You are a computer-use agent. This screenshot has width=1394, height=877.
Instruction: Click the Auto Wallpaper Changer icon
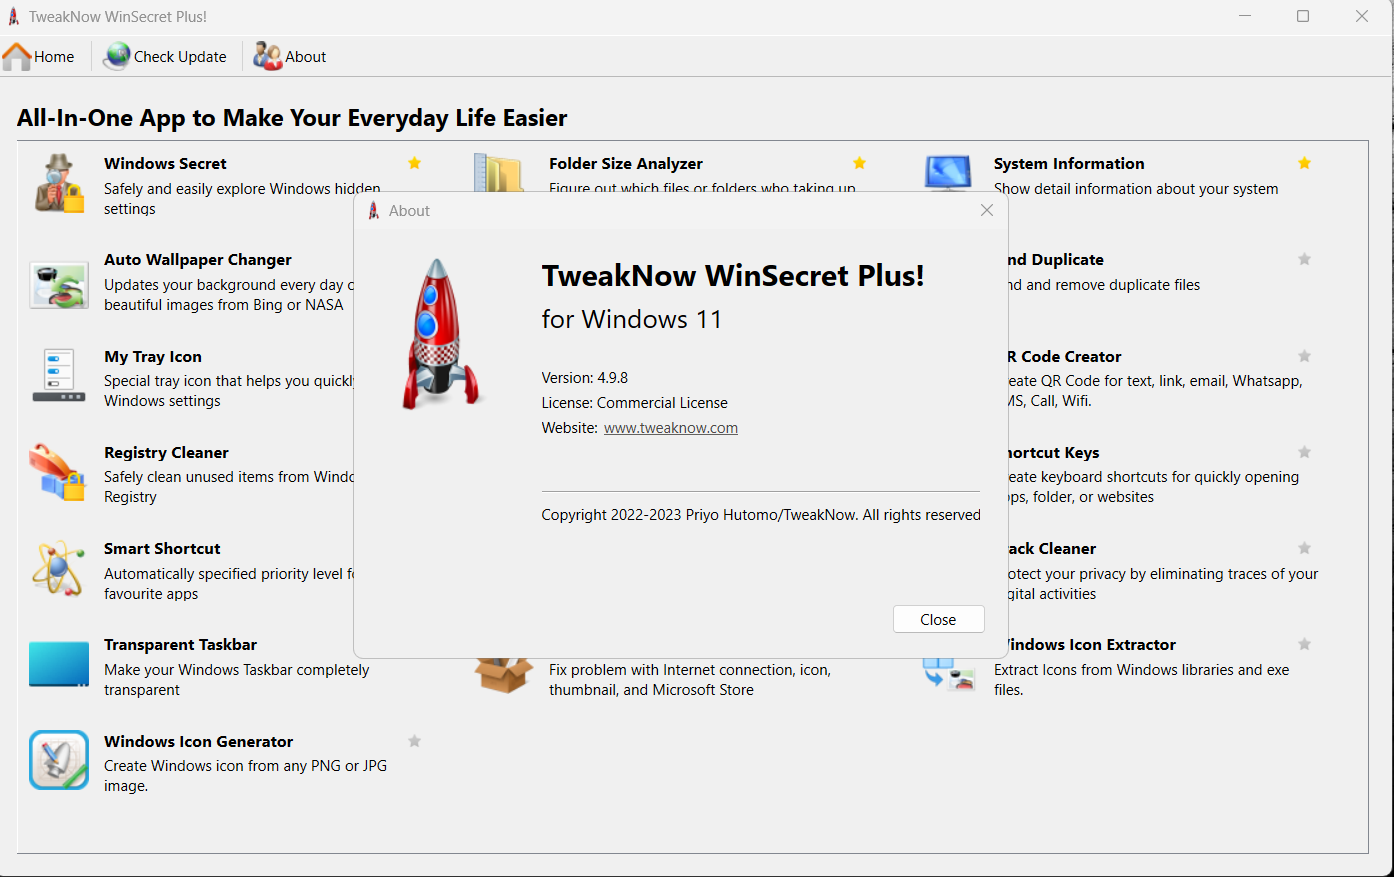click(x=59, y=285)
